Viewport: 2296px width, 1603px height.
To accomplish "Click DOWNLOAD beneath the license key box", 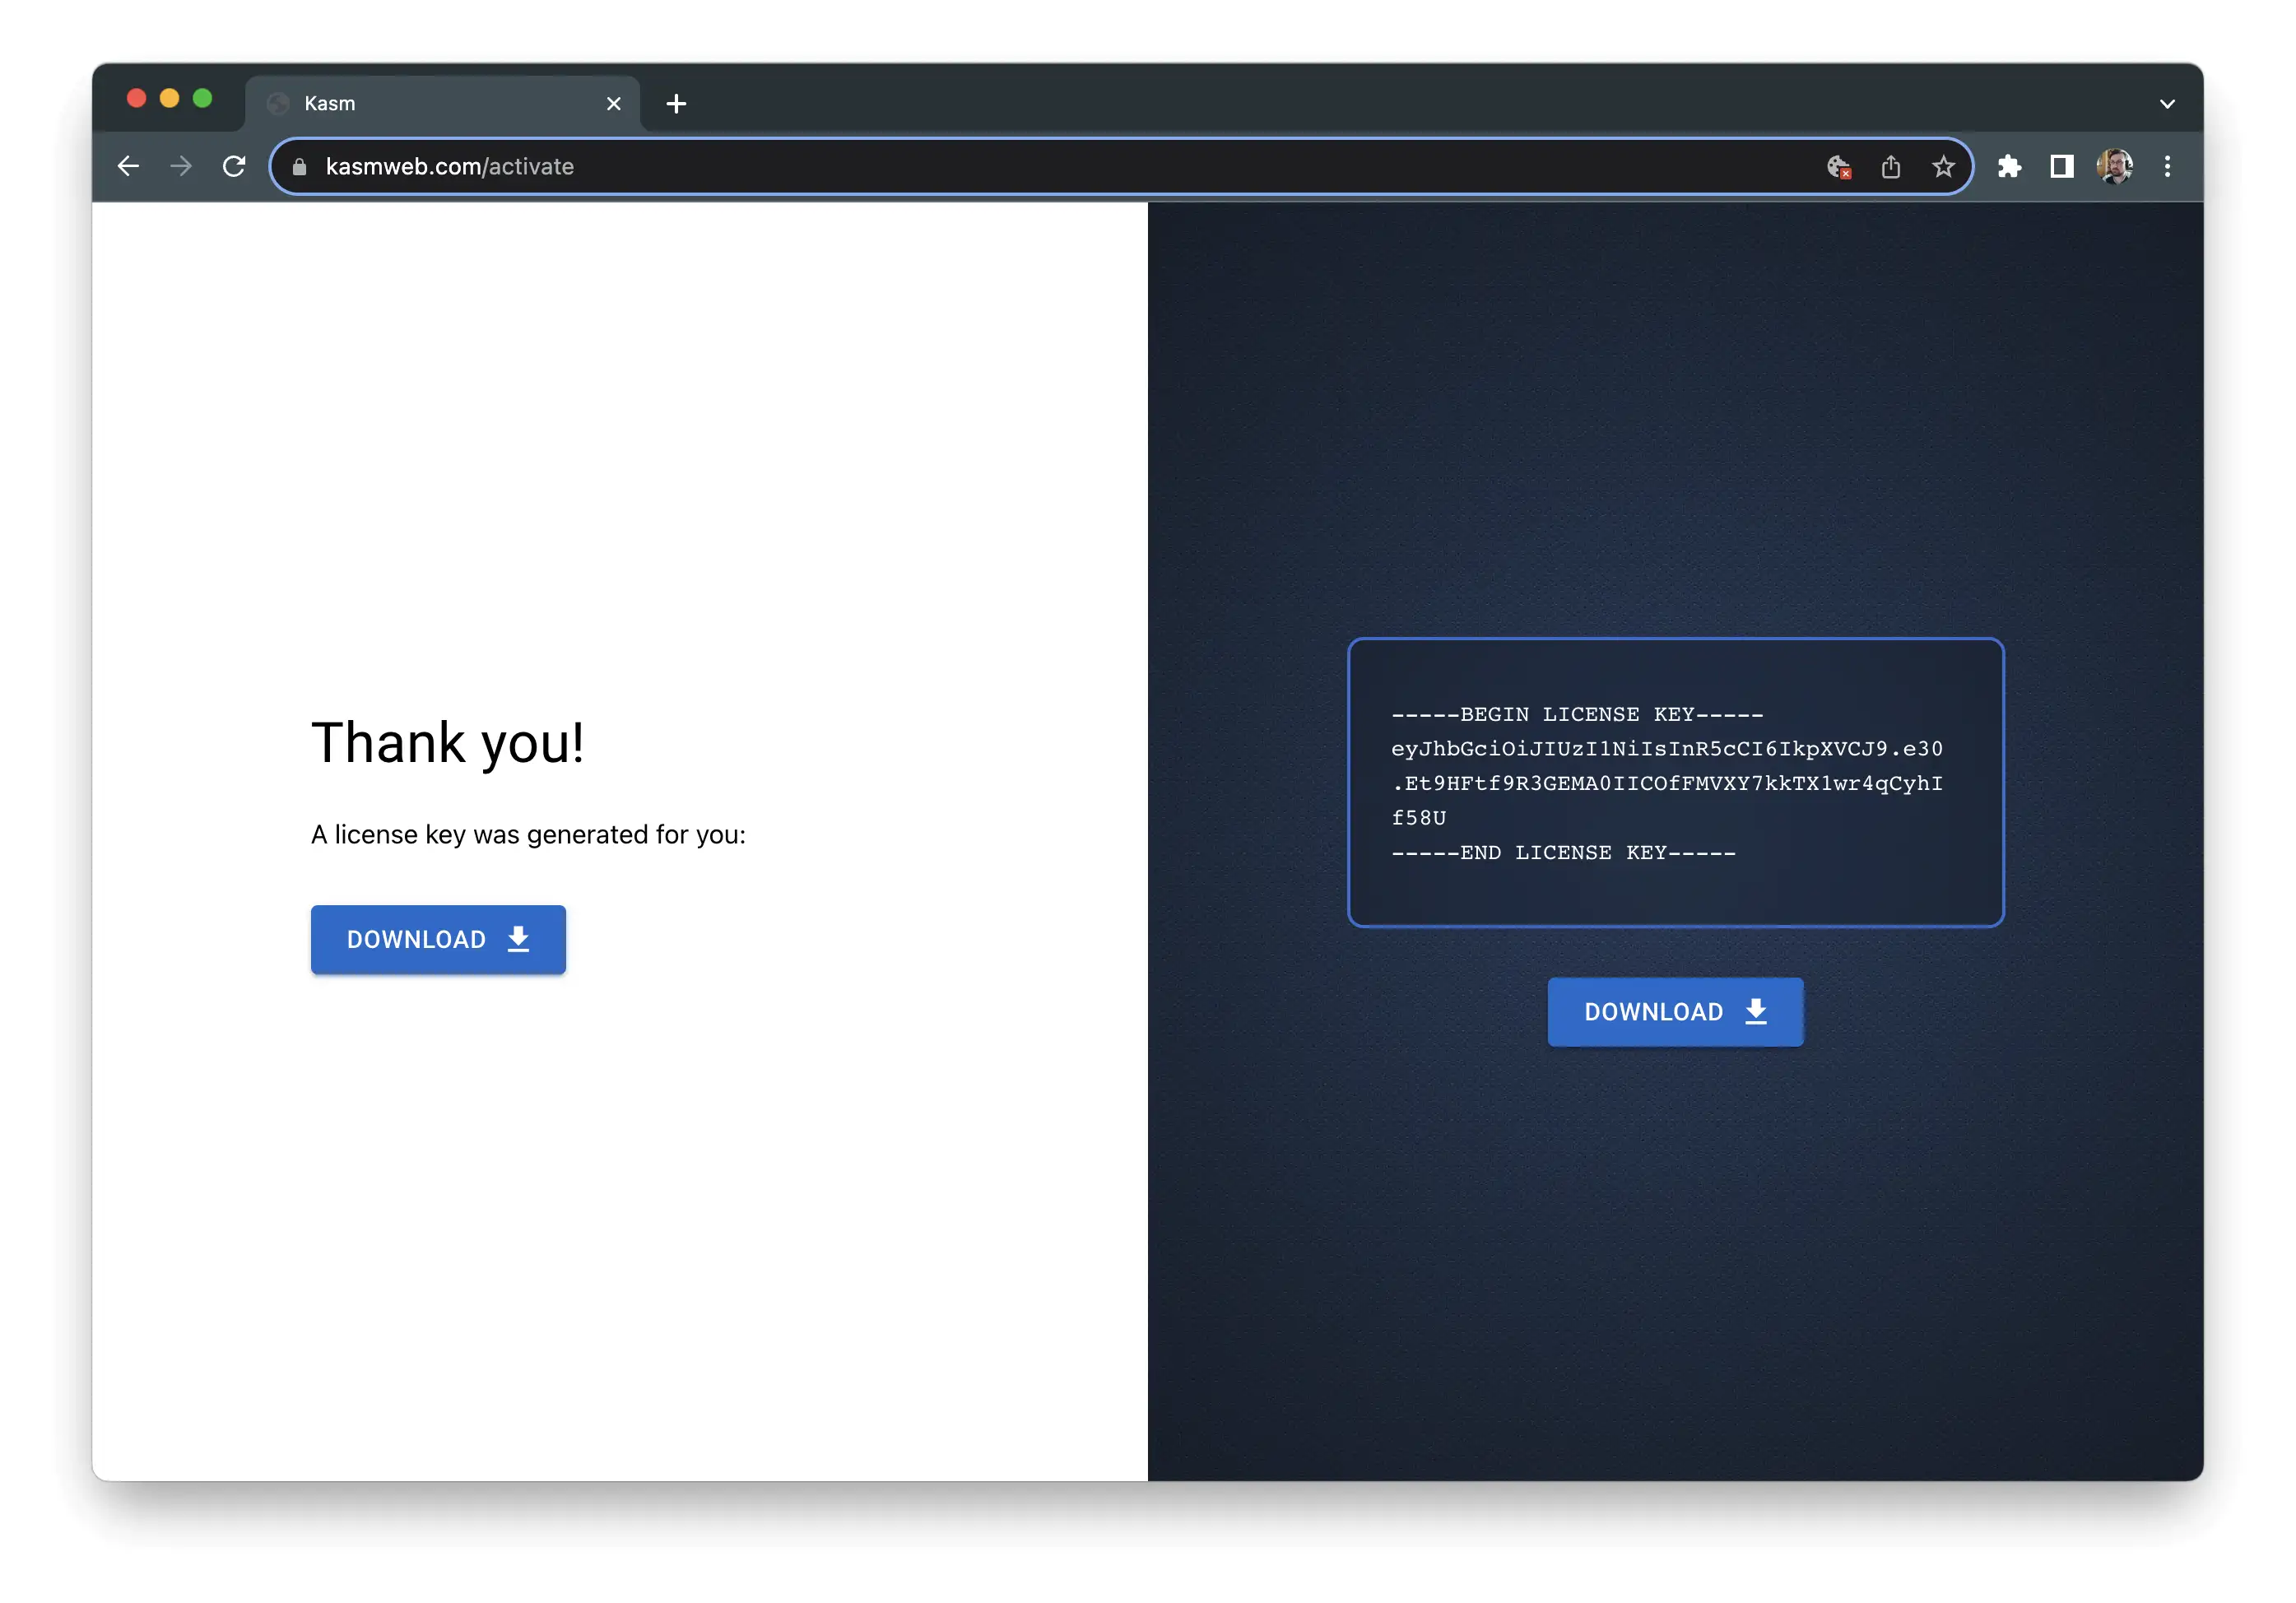I will [x=1675, y=1011].
